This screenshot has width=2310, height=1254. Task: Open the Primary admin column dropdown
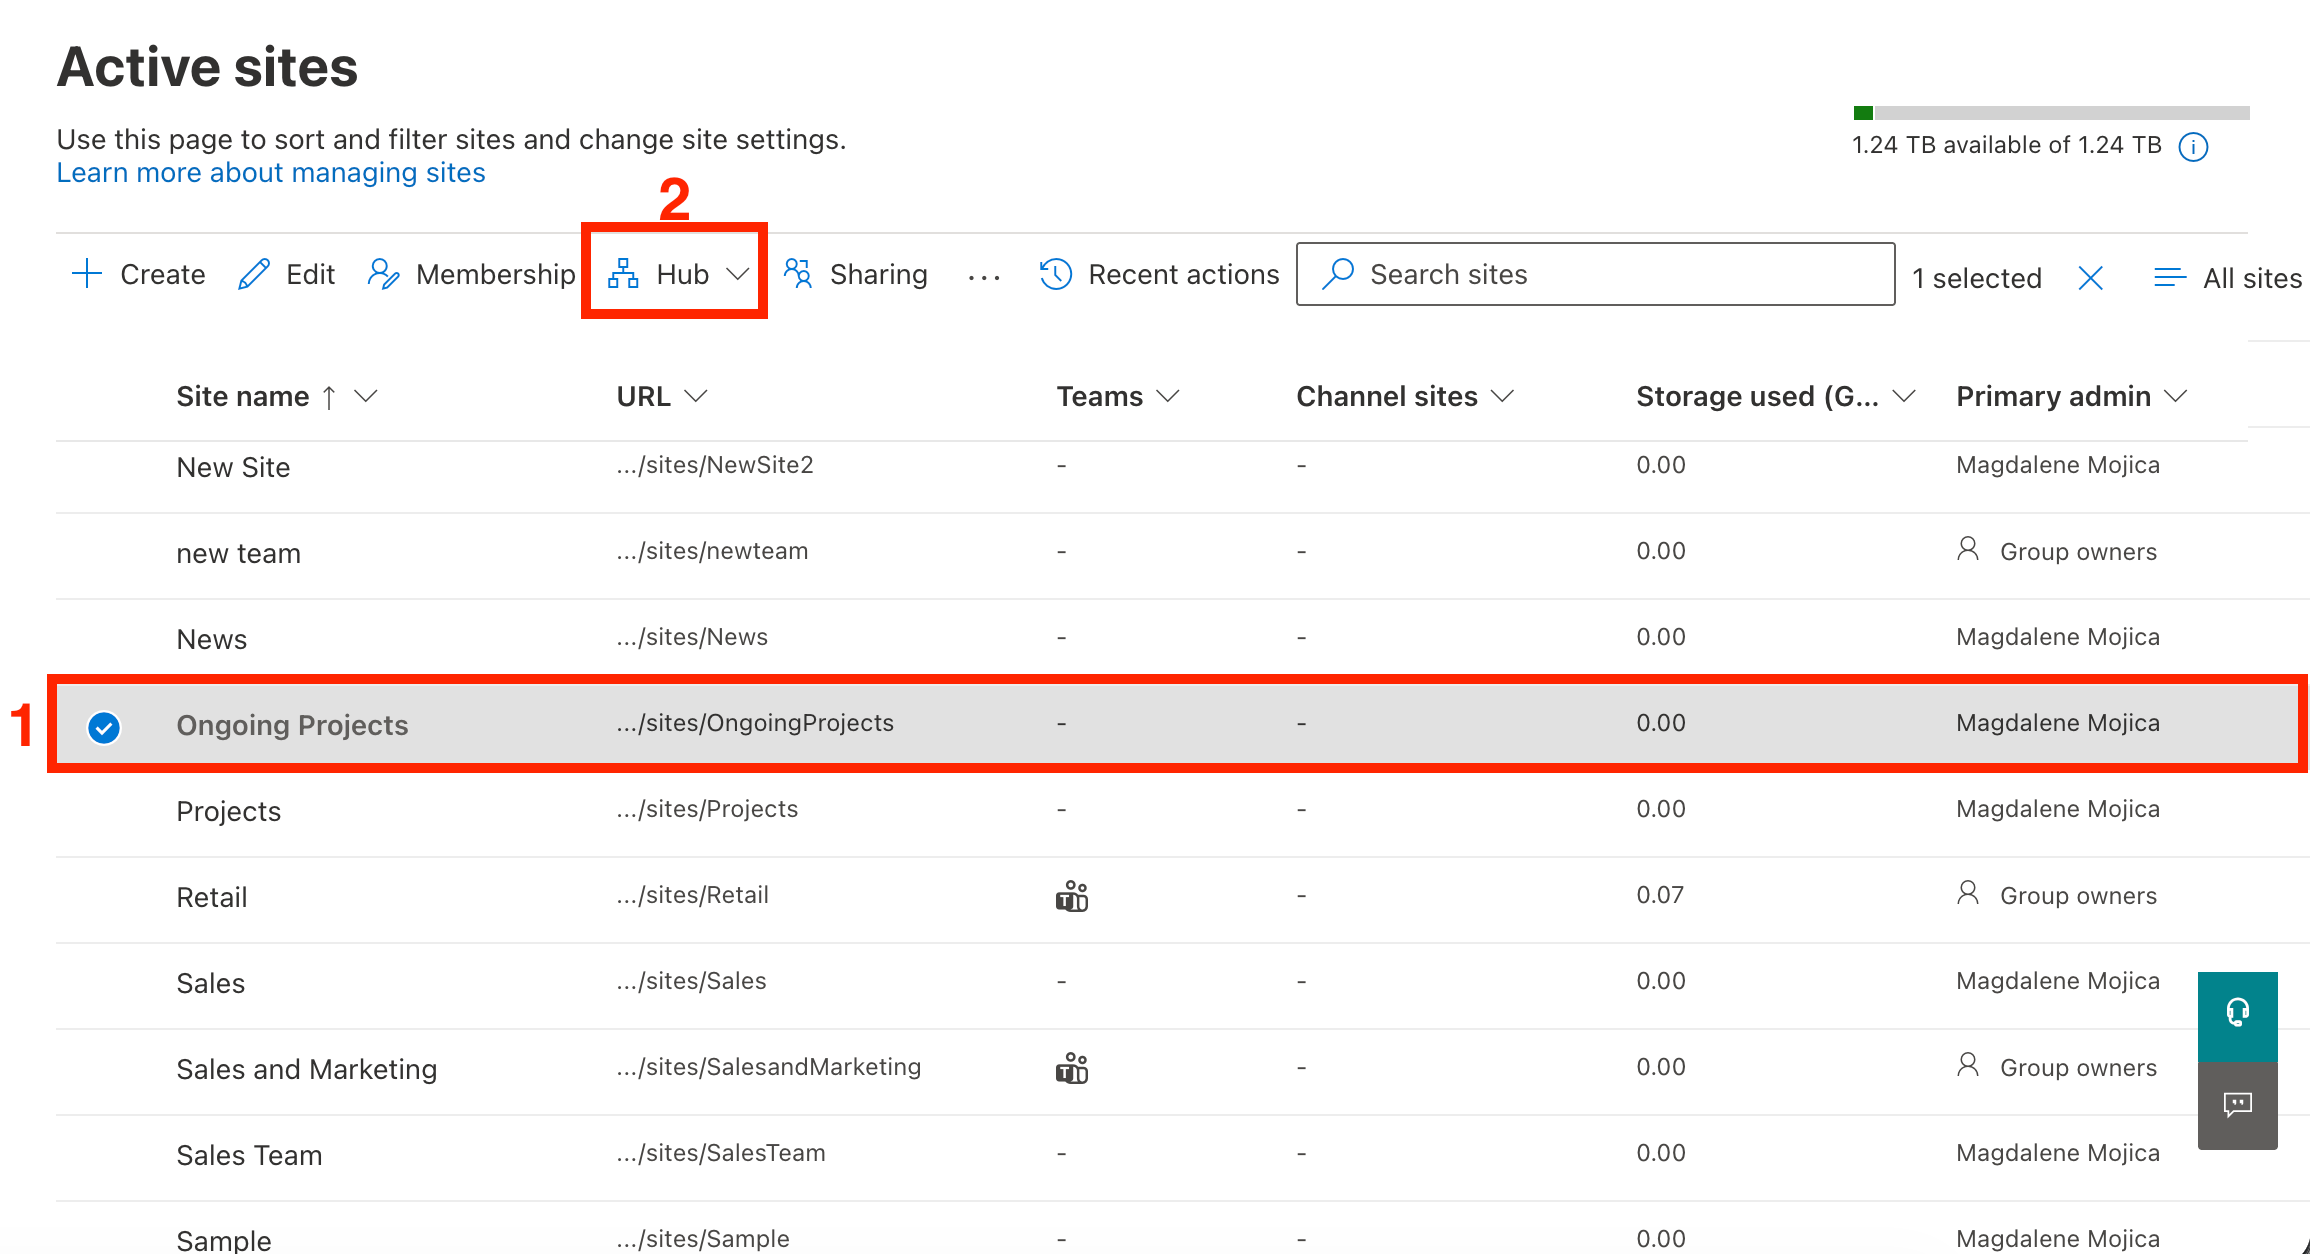[x=2176, y=396]
